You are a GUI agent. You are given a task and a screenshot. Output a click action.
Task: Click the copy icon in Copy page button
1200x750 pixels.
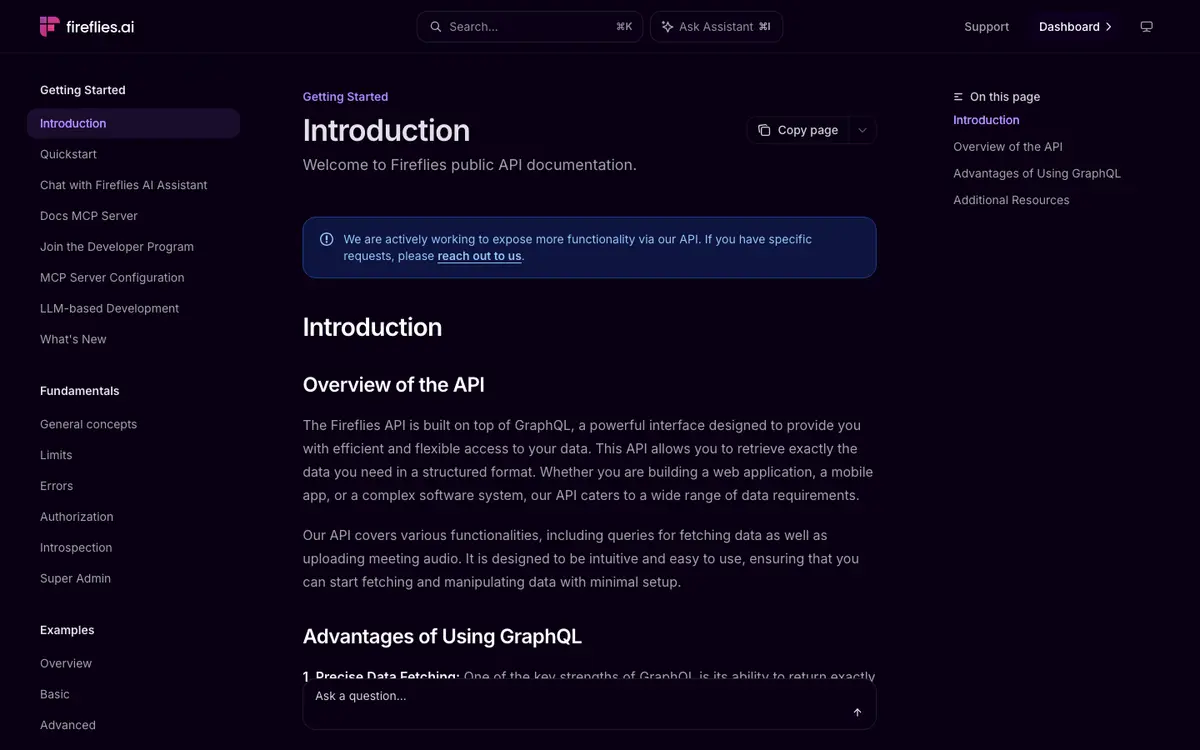tap(764, 130)
